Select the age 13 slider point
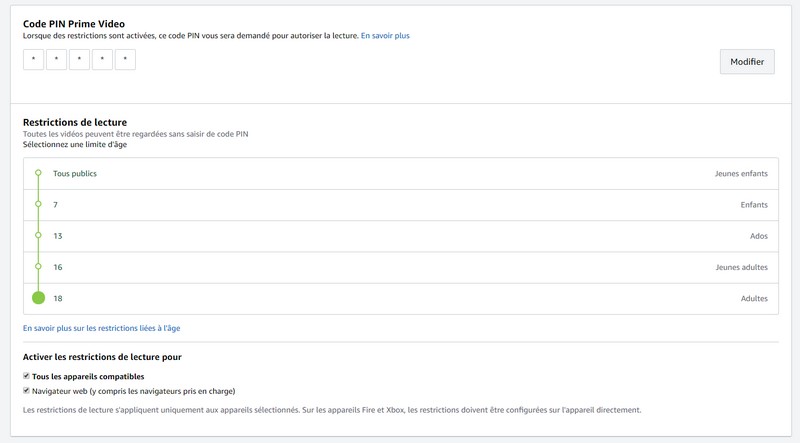 (38, 236)
